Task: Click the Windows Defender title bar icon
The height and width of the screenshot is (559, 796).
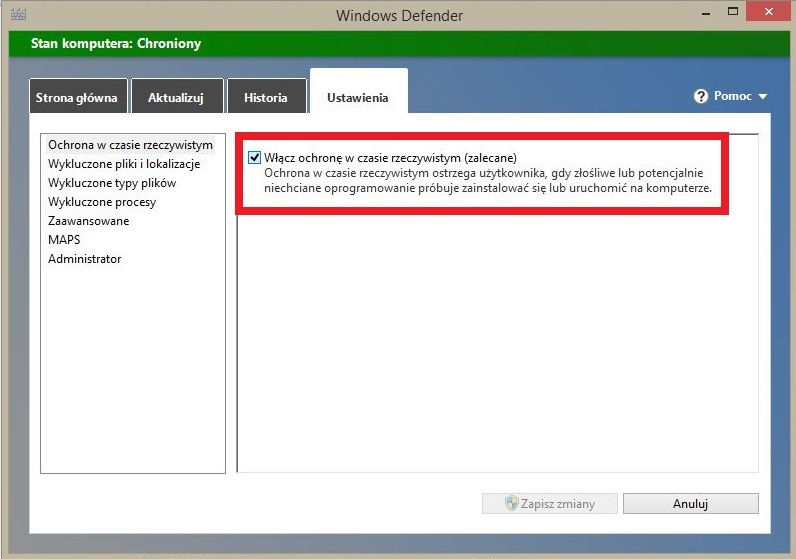Action: [18, 14]
